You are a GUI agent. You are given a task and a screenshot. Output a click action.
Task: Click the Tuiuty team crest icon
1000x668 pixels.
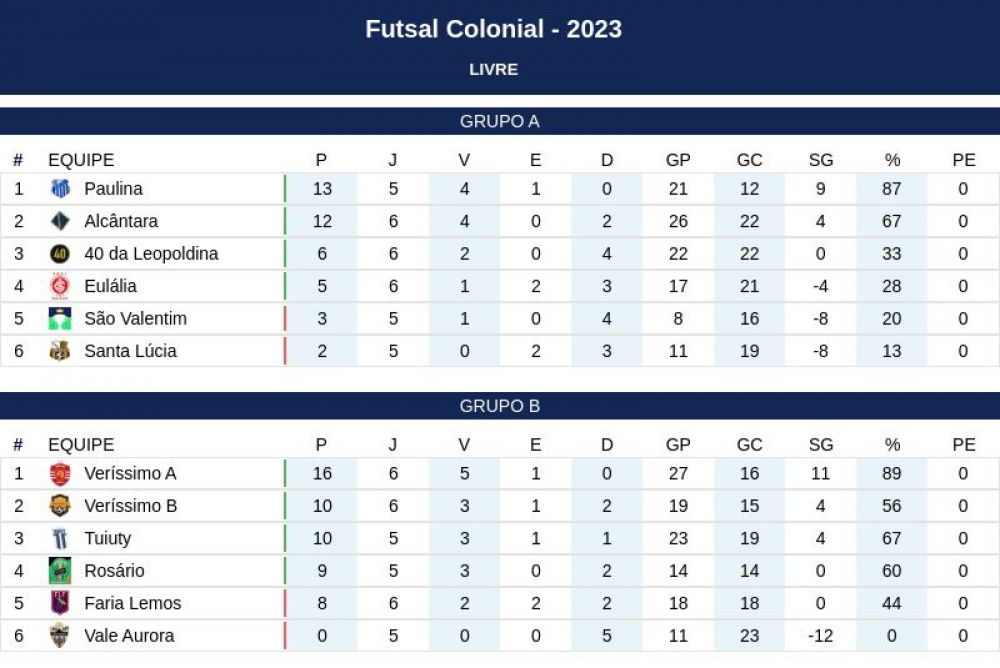tap(60, 538)
